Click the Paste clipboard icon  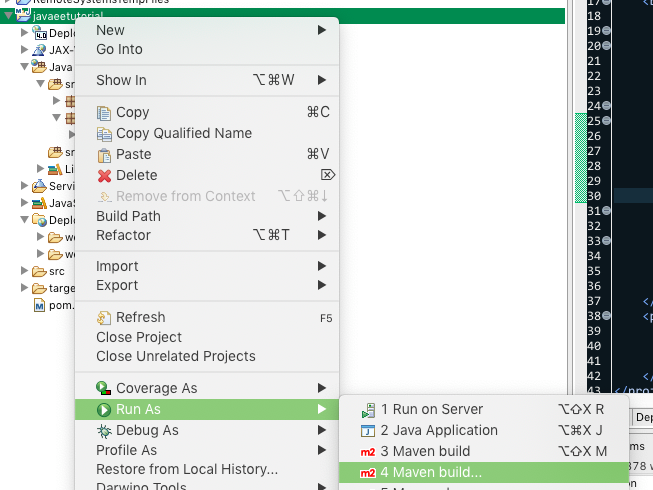(104, 155)
